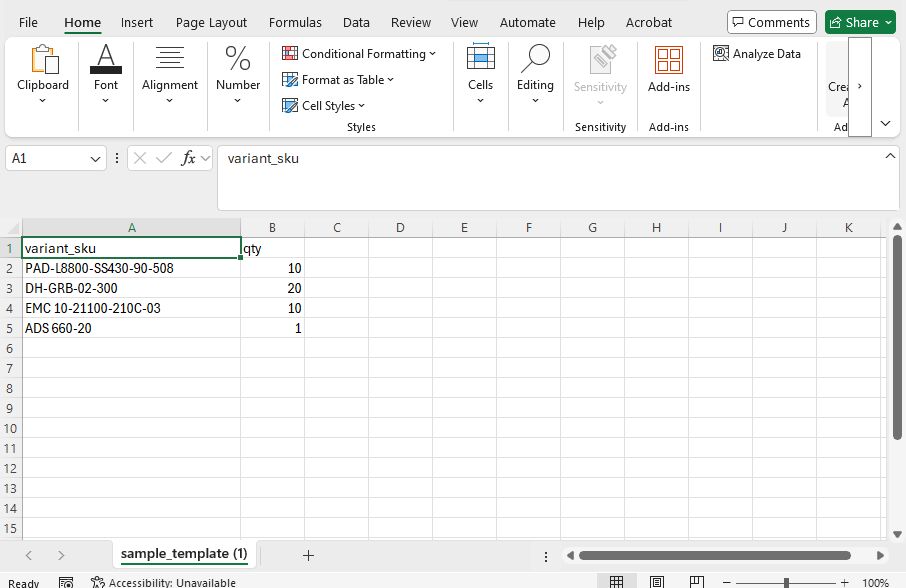906x588 pixels.
Task: Open the Add-ins button
Action: (669, 69)
